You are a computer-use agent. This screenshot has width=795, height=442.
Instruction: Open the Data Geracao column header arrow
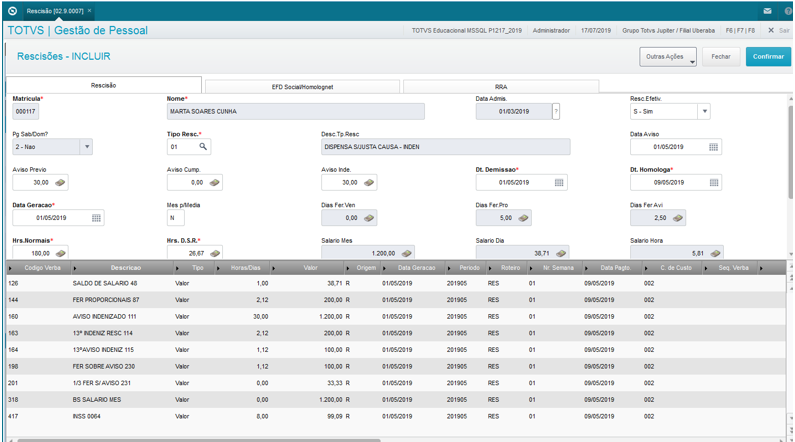point(385,268)
